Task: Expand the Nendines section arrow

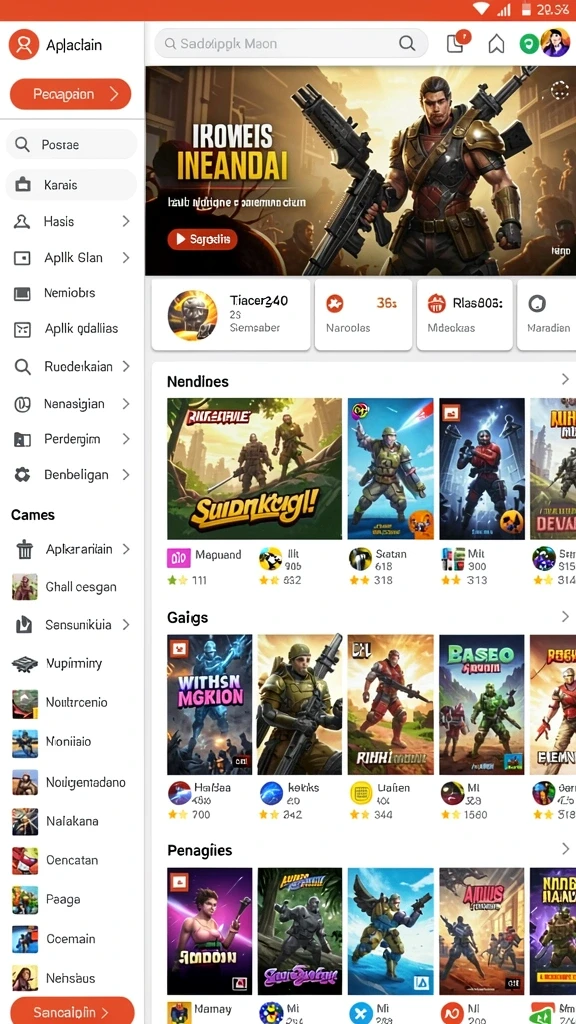Action: pyautogui.click(x=565, y=379)
